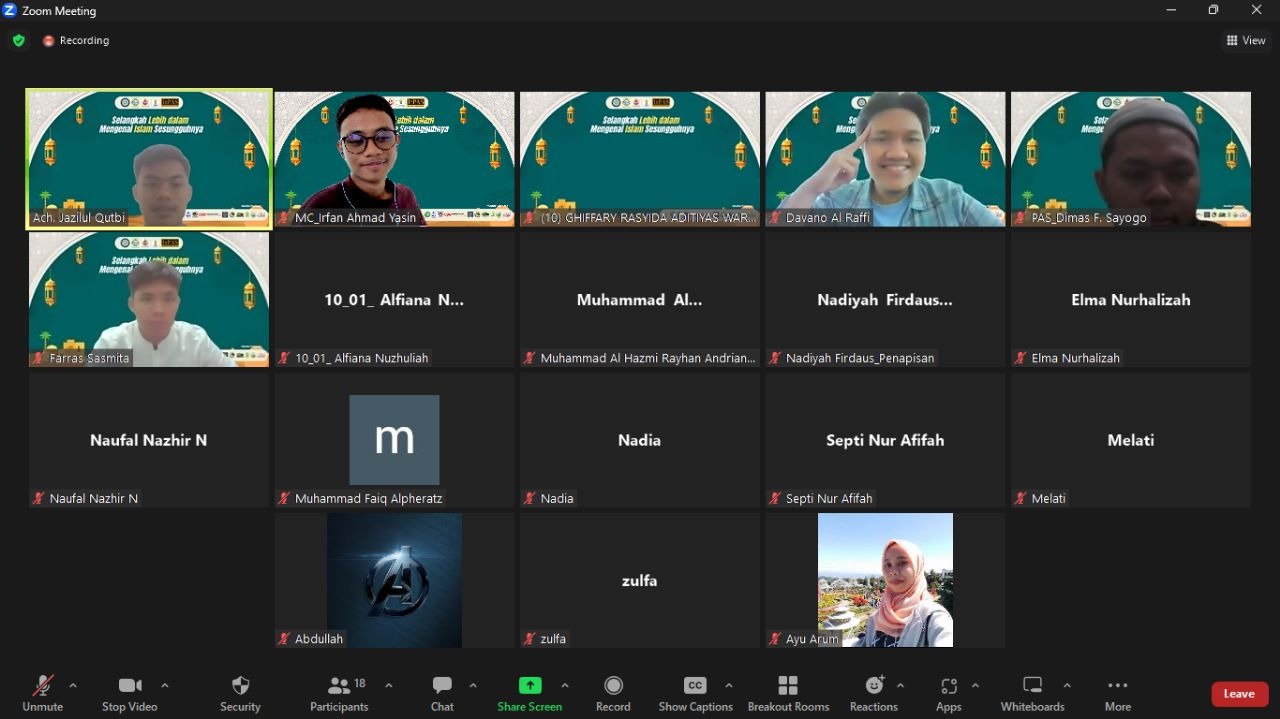Open the Participants panel
This screenshot has height=719, width=1280.
340,693
